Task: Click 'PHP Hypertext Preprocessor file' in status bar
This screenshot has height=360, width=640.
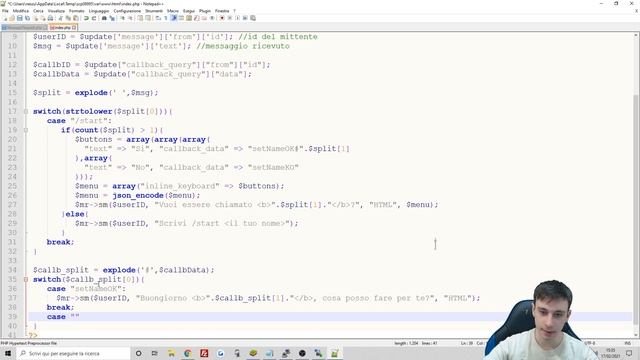Action: coord(29,343)
